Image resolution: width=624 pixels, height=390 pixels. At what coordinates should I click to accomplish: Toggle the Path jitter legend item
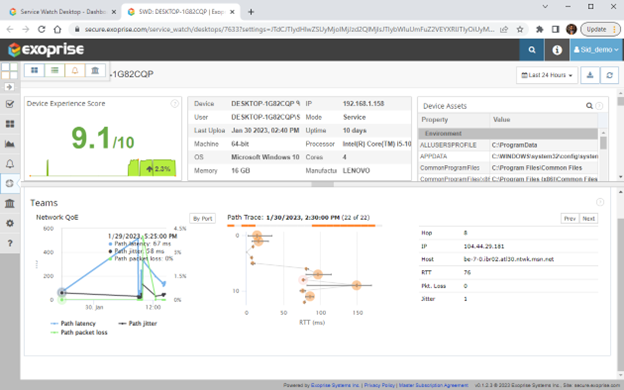point(138,324)
